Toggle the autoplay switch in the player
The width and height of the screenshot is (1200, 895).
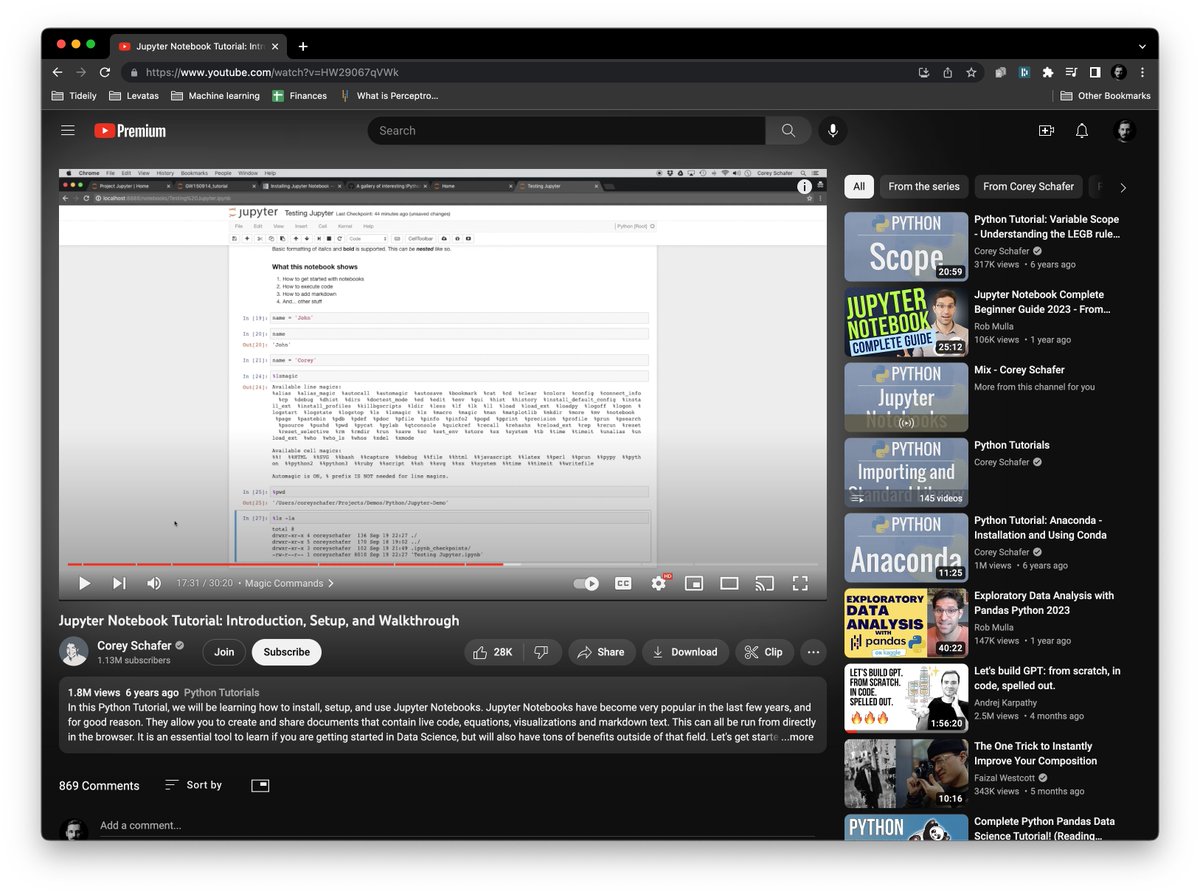pyautogui.click(x=586, y=583)
